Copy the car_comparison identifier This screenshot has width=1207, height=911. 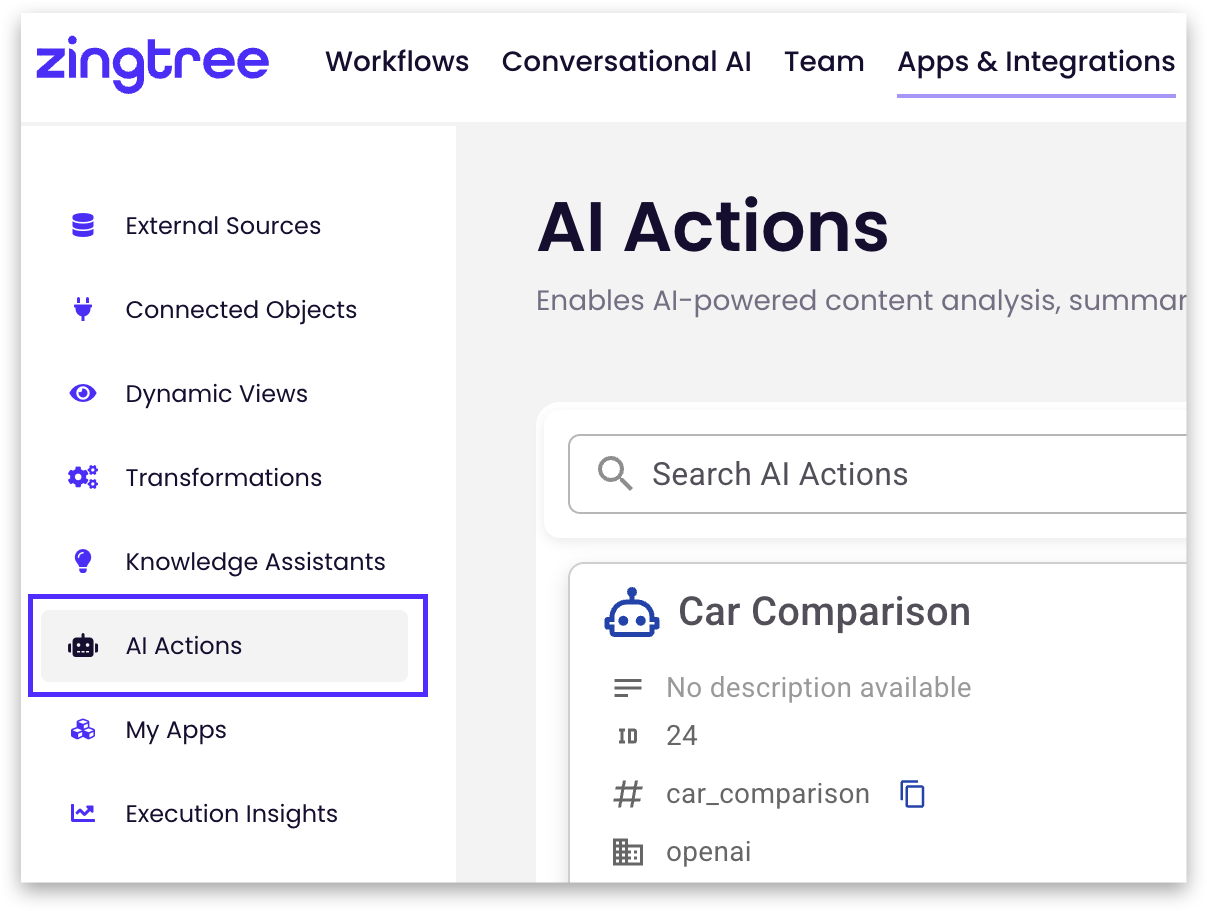[912, 794]
